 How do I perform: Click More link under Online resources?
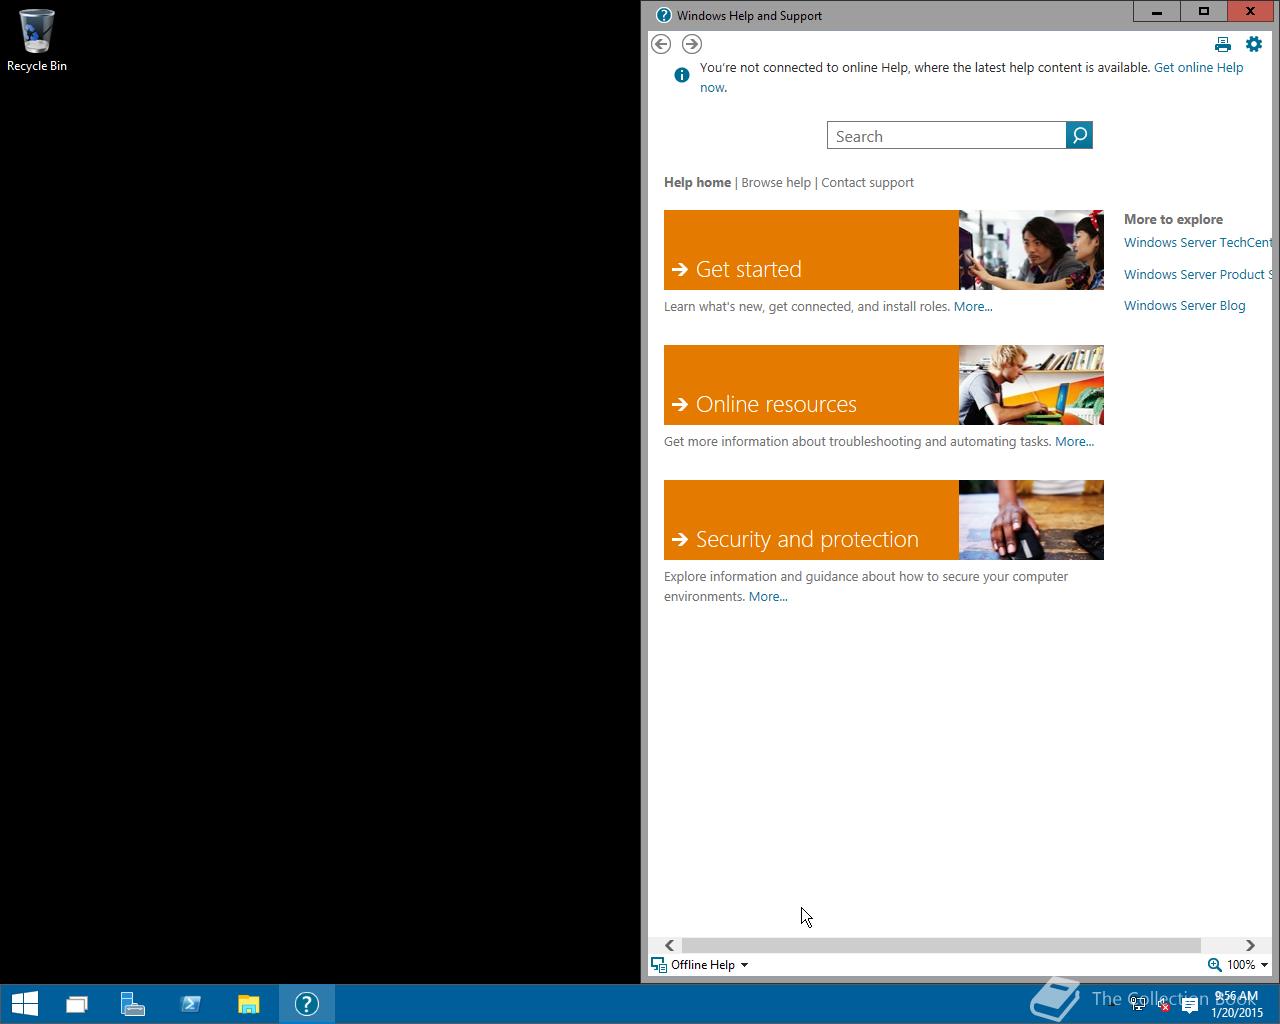click(x=1074, y=442)
